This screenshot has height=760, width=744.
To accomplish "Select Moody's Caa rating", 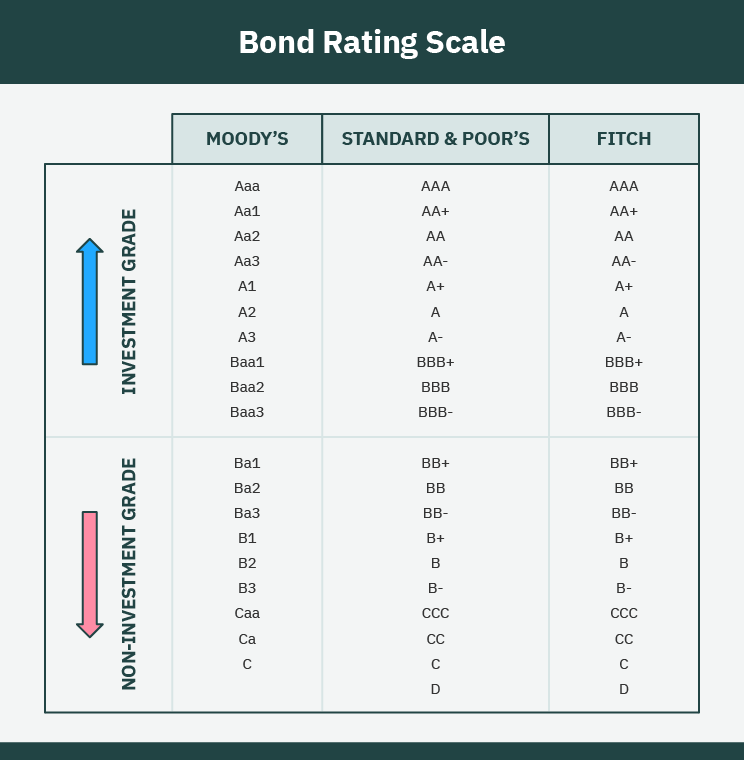I will coord(247,613).
